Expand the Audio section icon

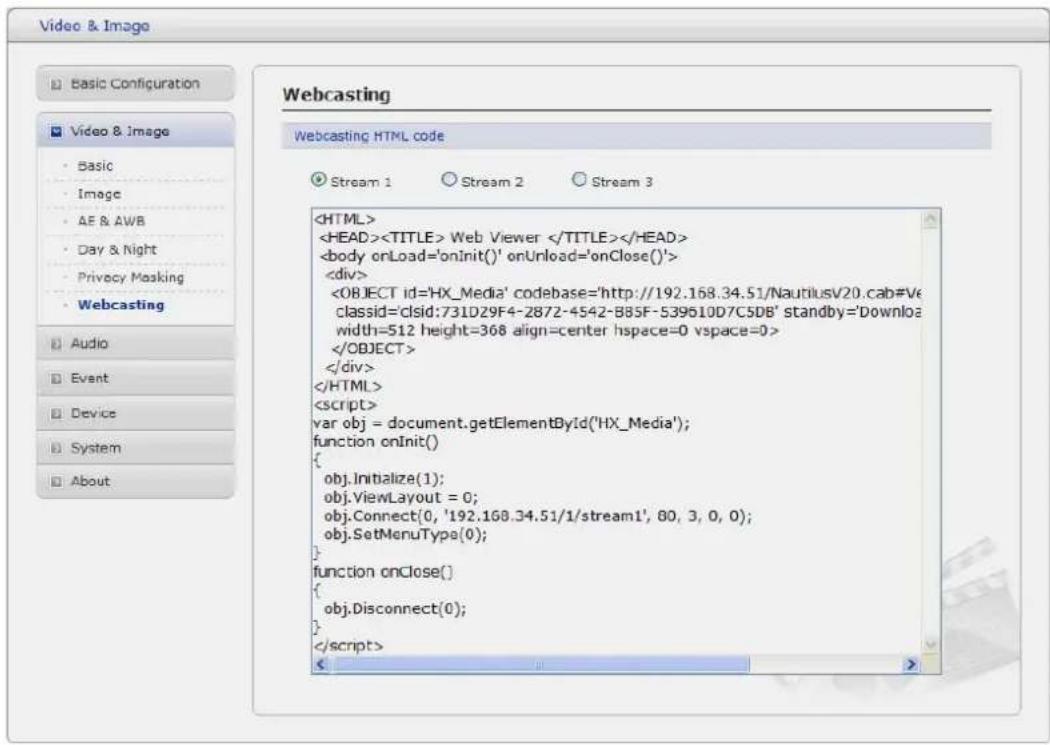coord(57,344)
